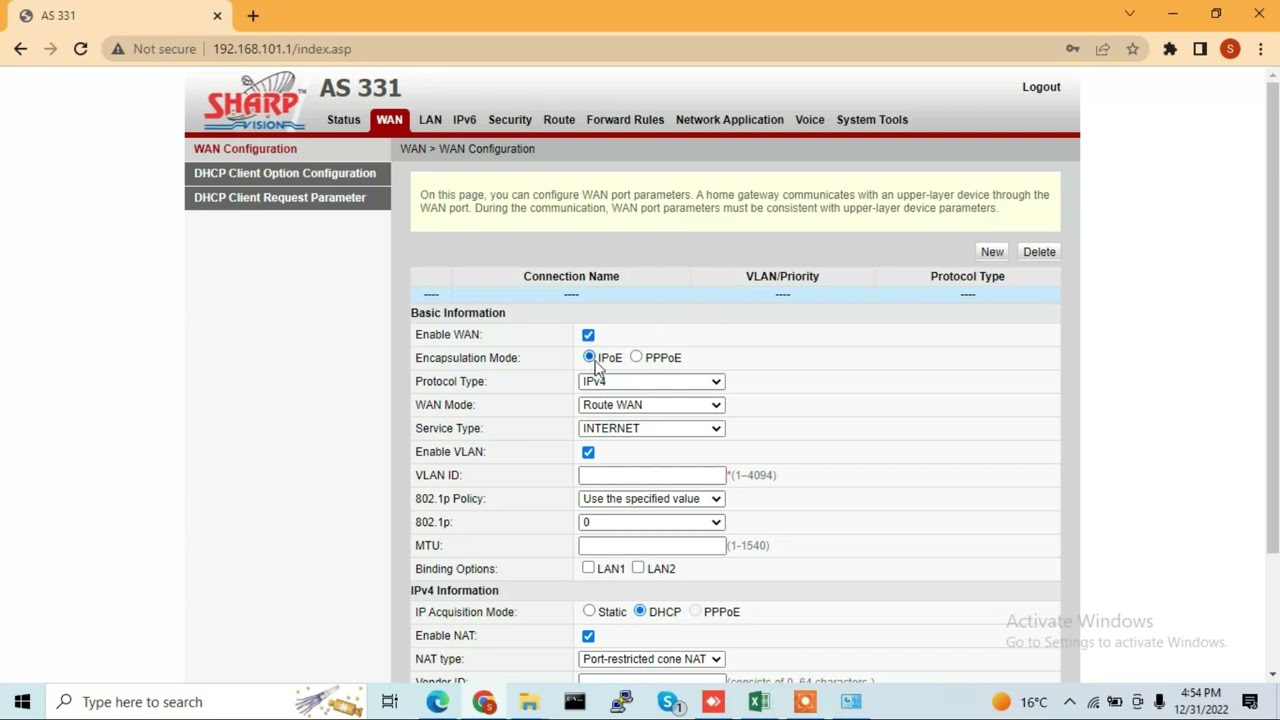Switch to the Status tab
1280x720 pixels.
pos(343,119)
